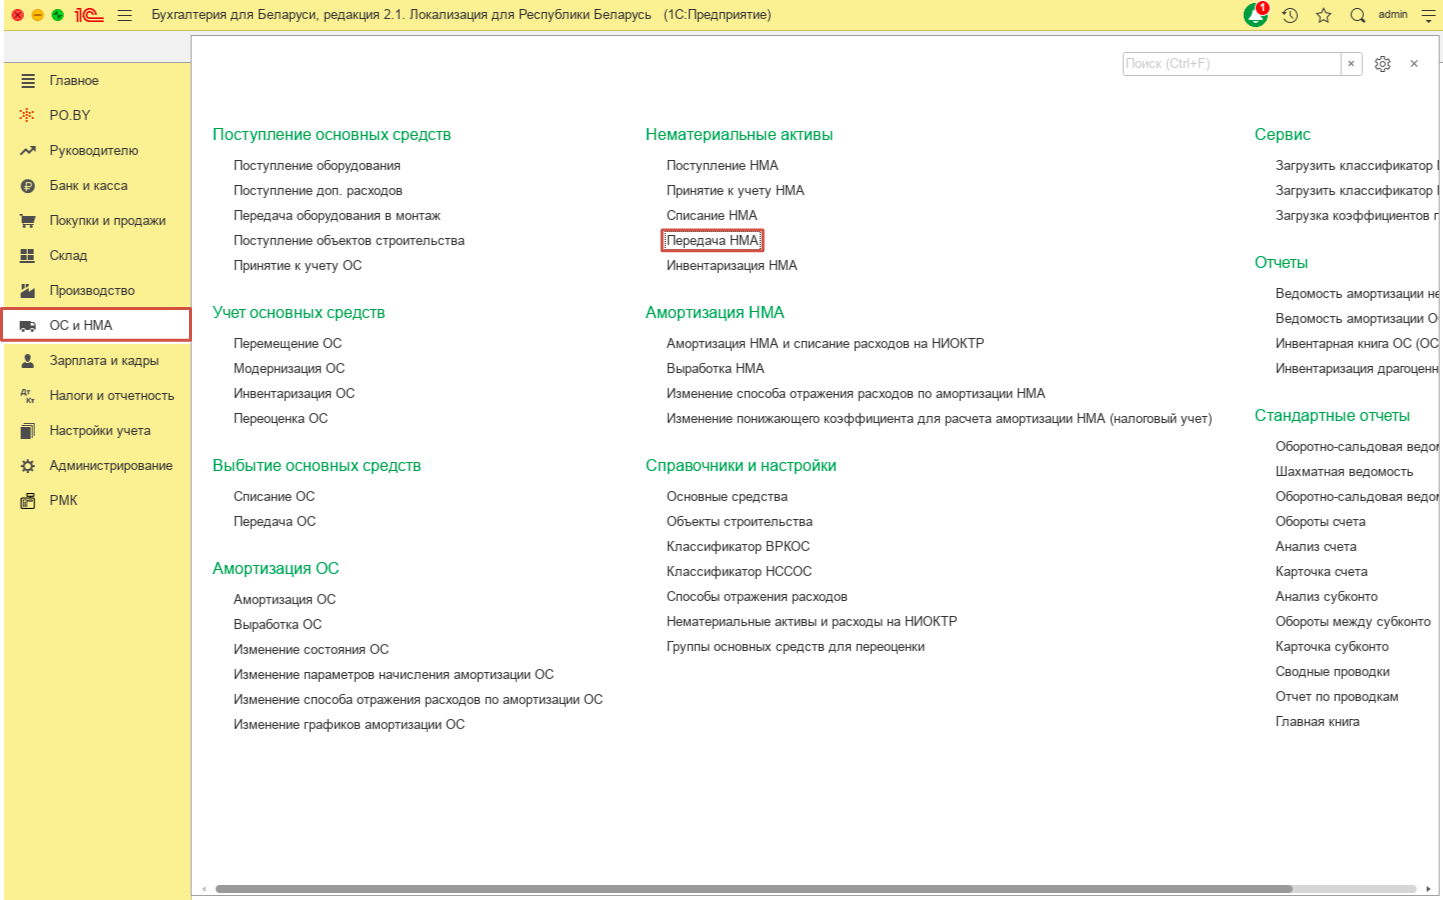Open the Склад section
Screen dimensions: 1443x900
pyautogui.click(x=68, y=256)
